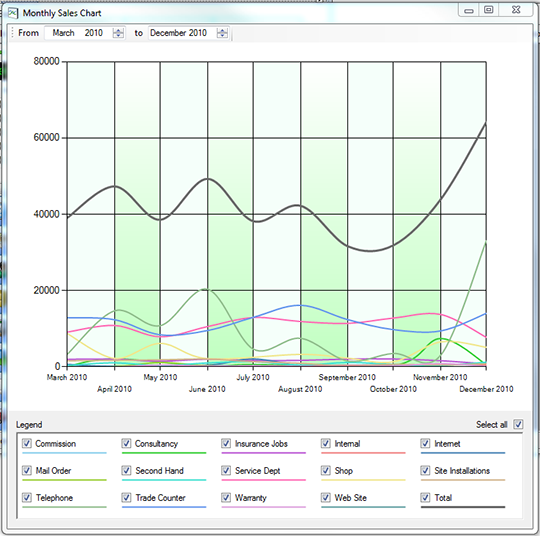Hide the Service Dept series
This screenshot has height=536, width=540.
226,470
